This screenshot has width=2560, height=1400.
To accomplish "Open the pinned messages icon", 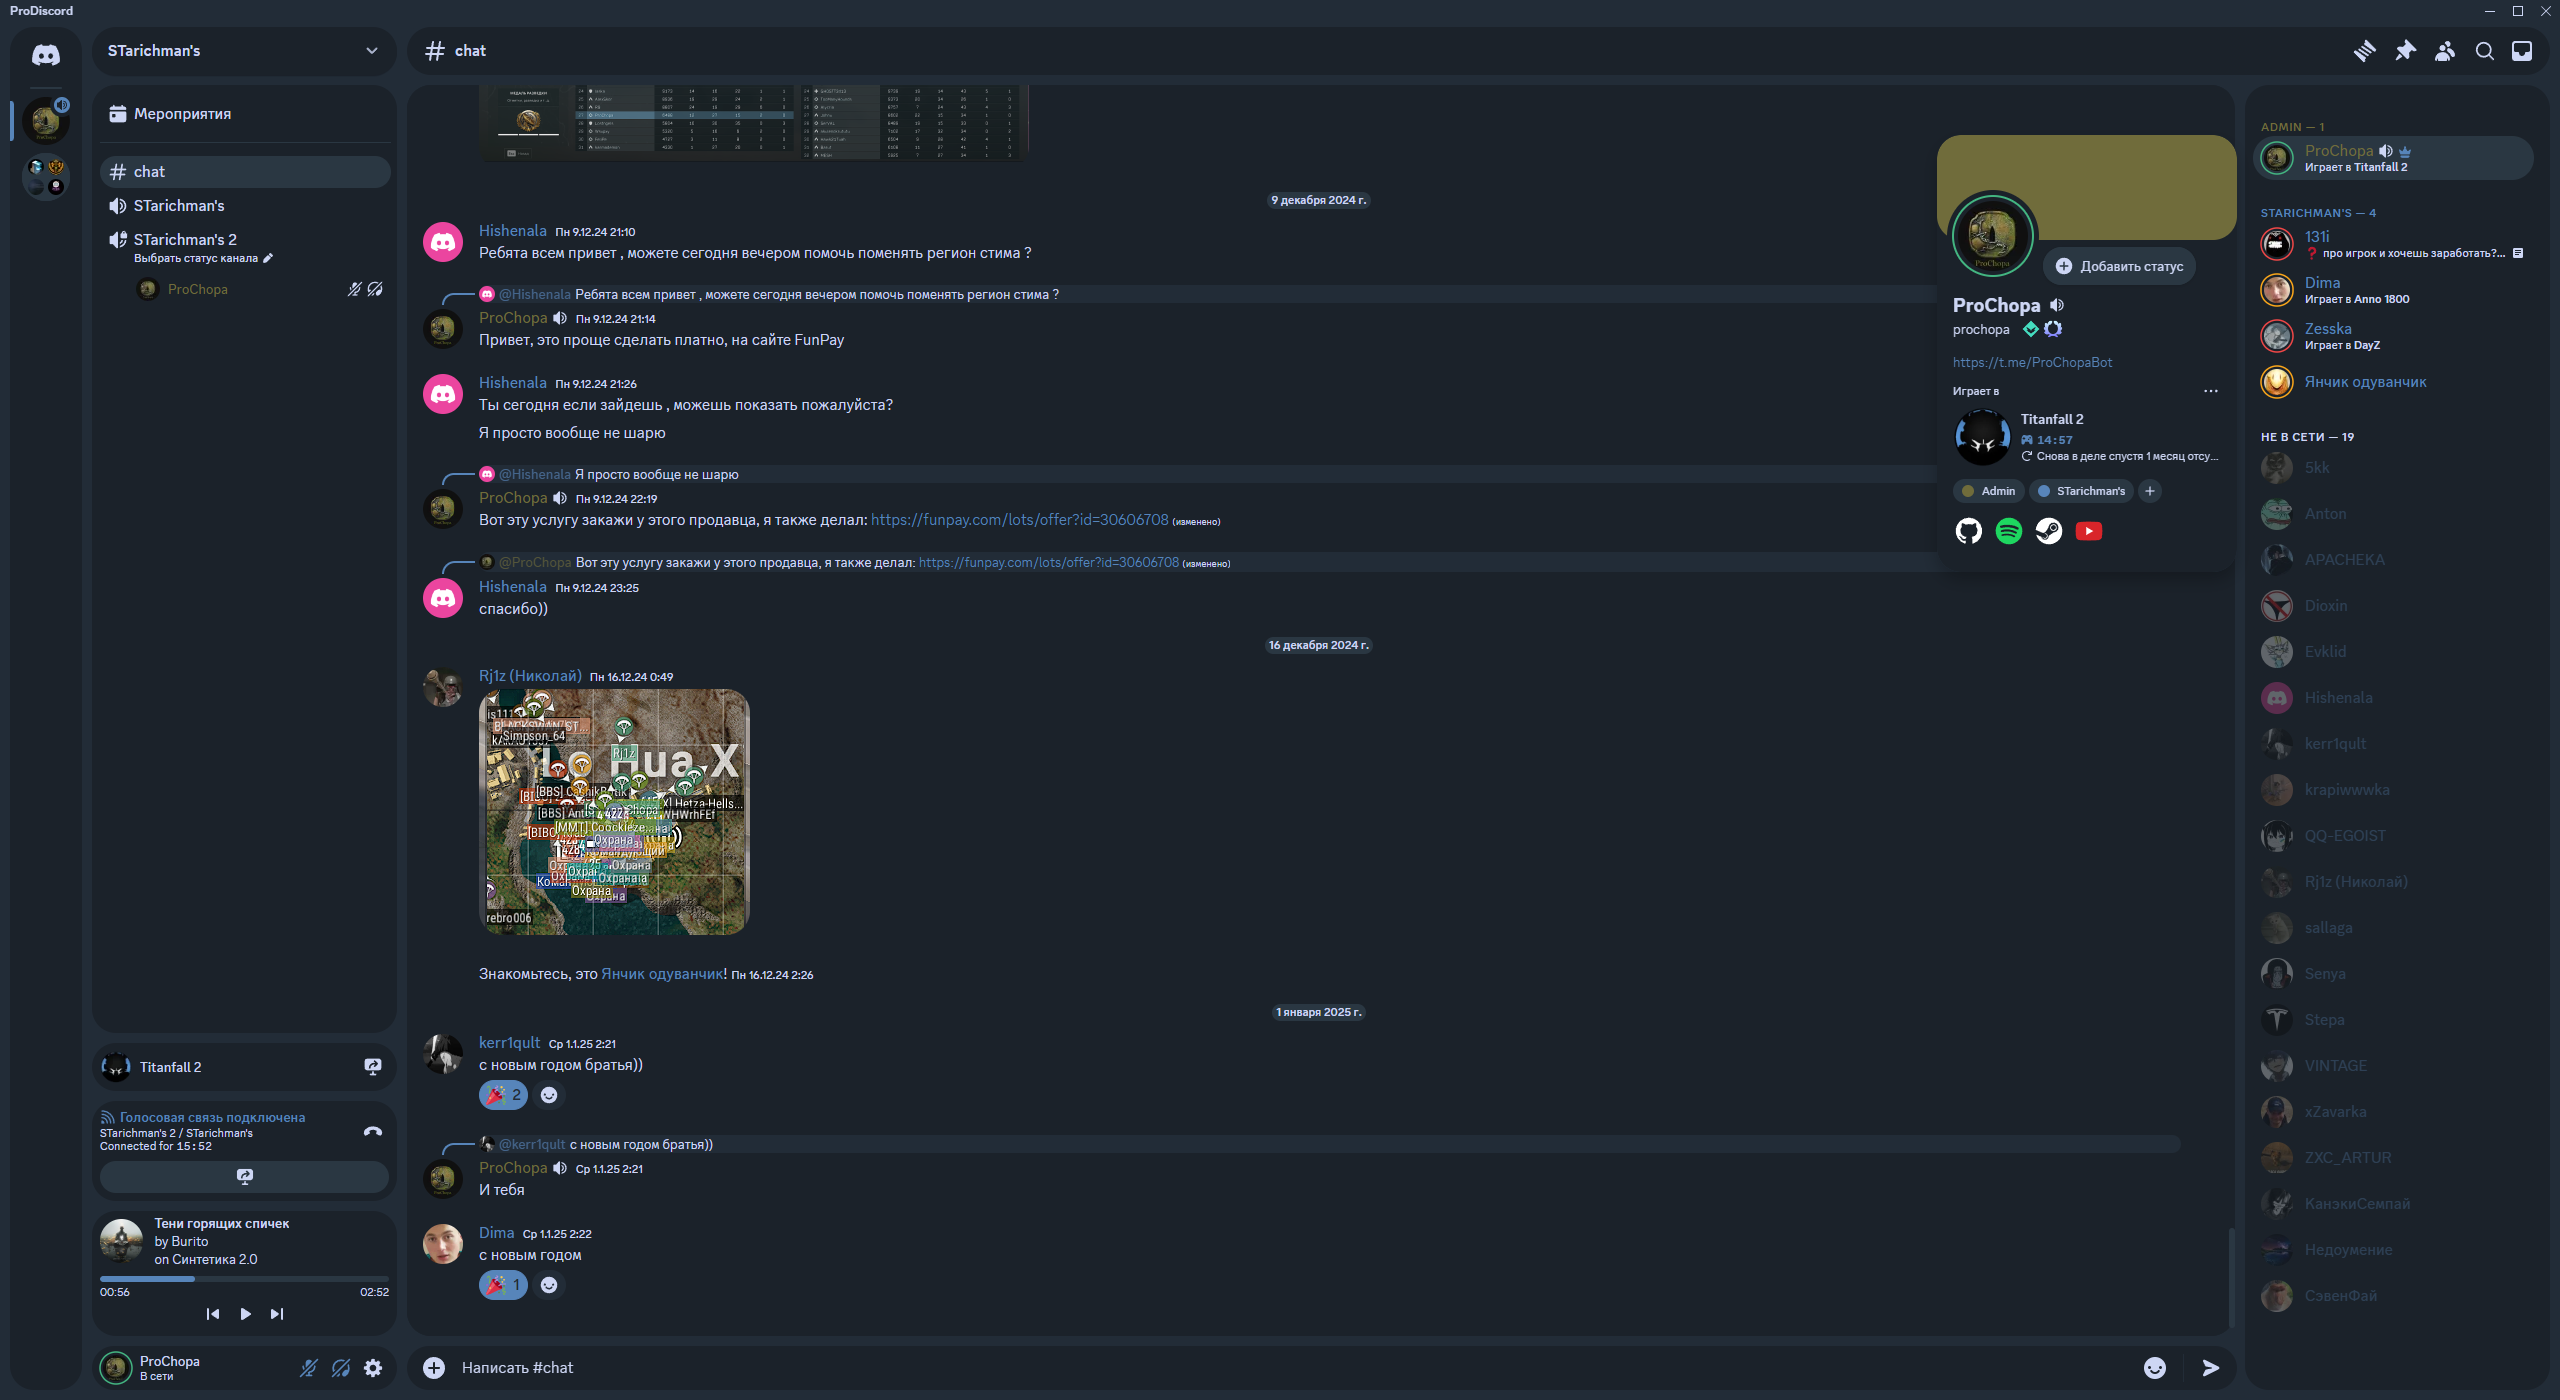I will [x=2406, y=50].
